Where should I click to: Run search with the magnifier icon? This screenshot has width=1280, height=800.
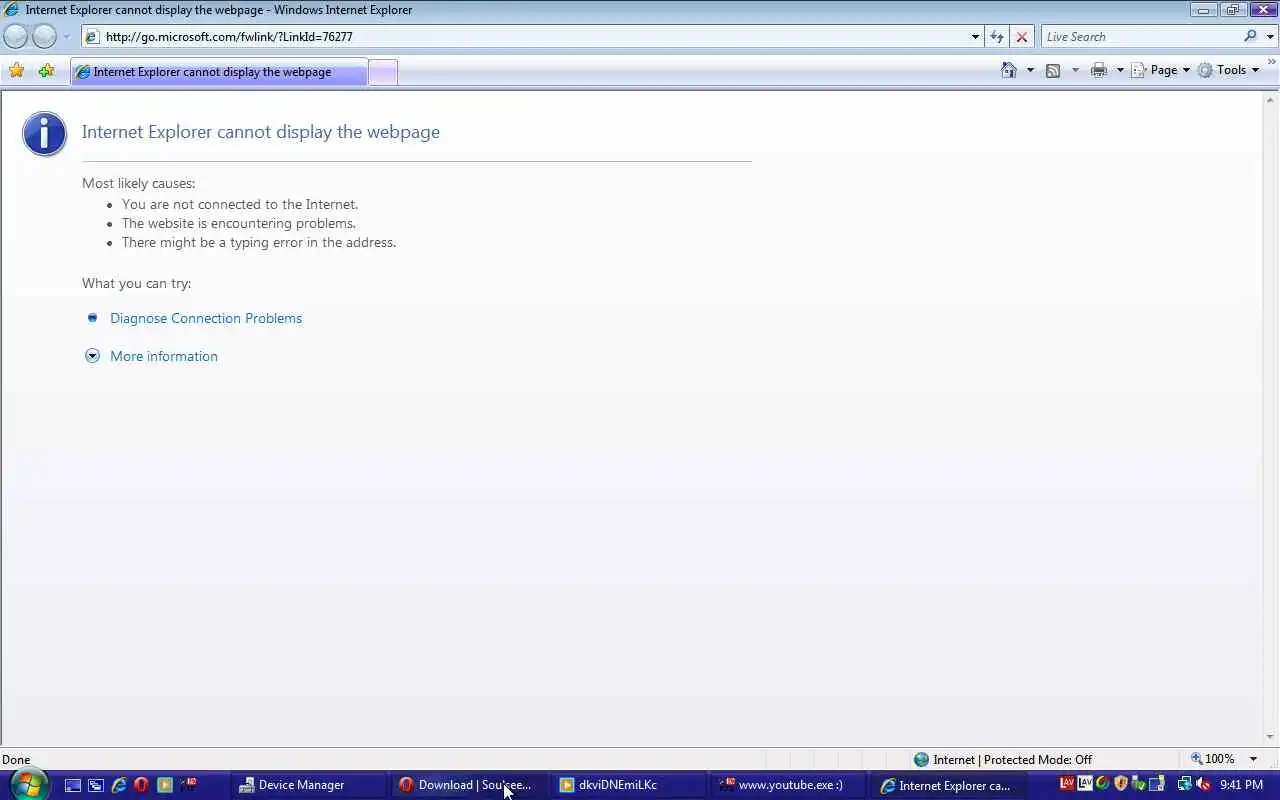tap(1250, 37)
